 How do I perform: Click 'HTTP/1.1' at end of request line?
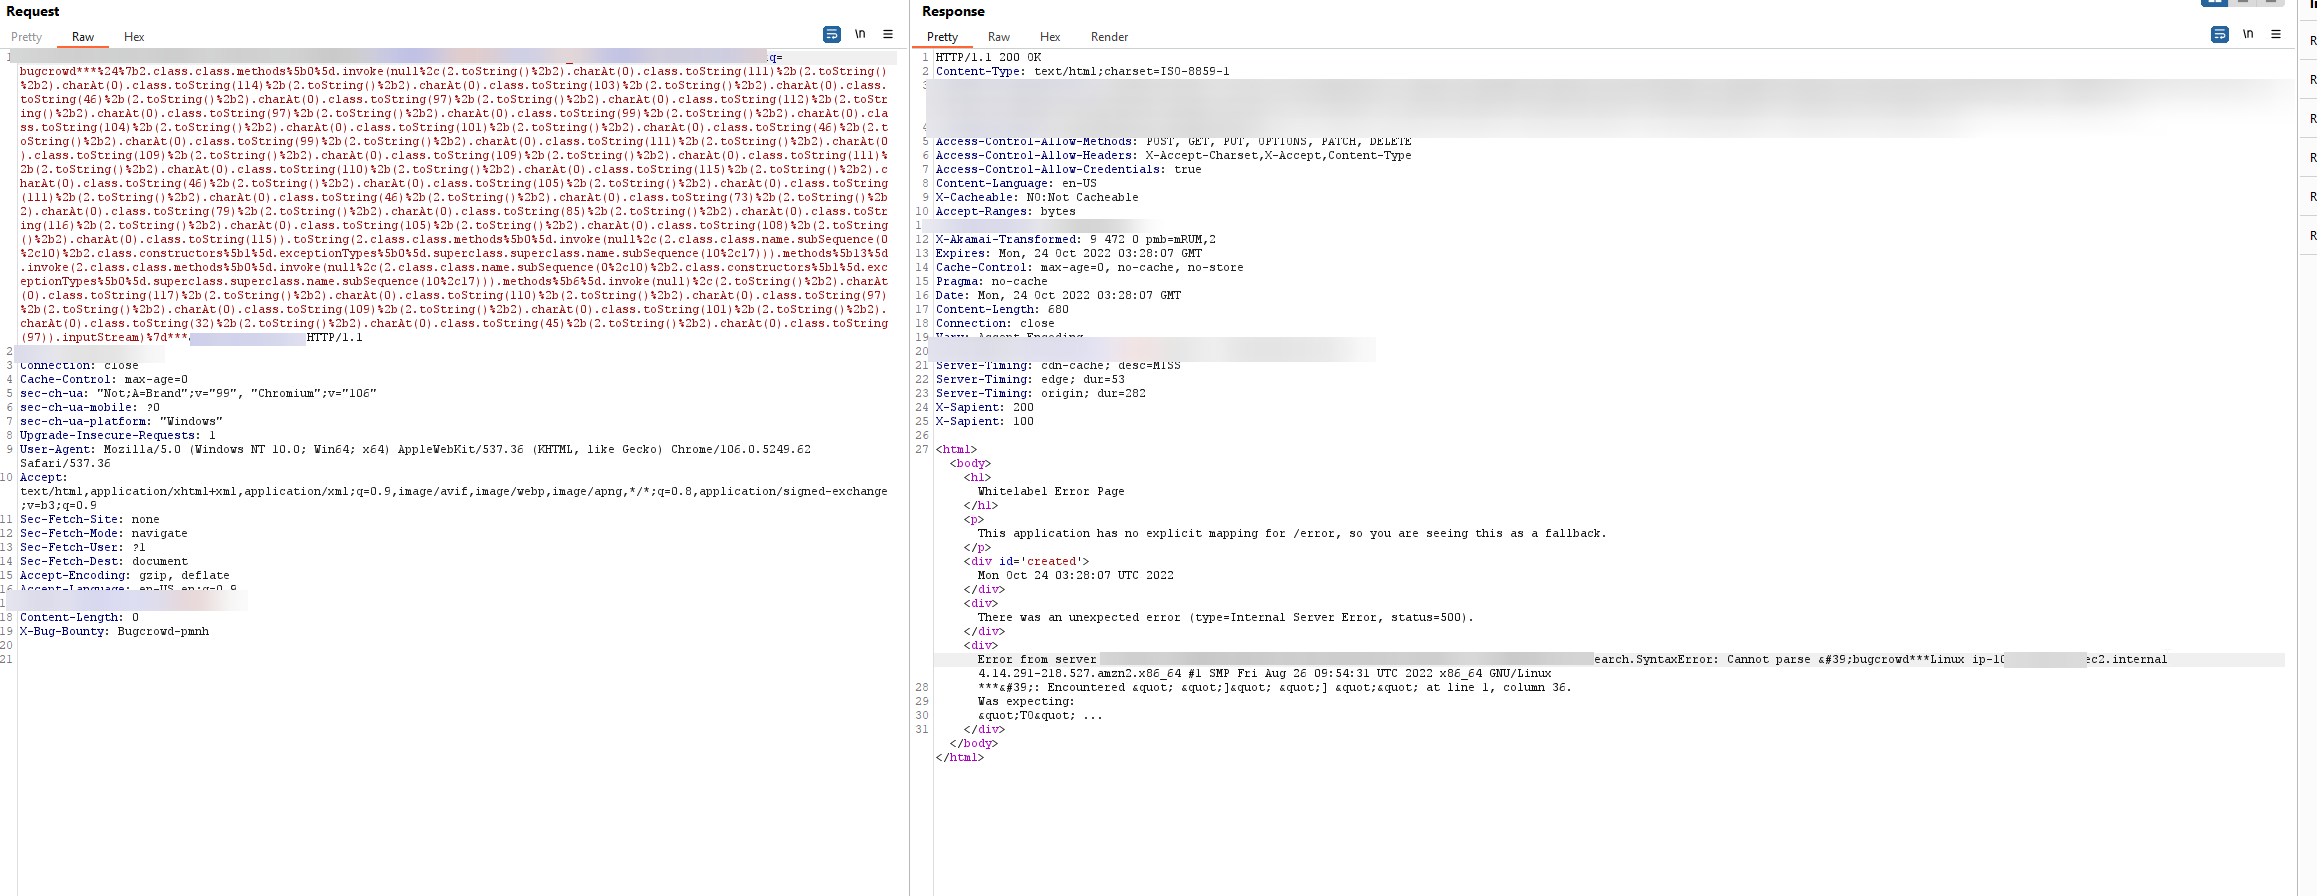334,338
